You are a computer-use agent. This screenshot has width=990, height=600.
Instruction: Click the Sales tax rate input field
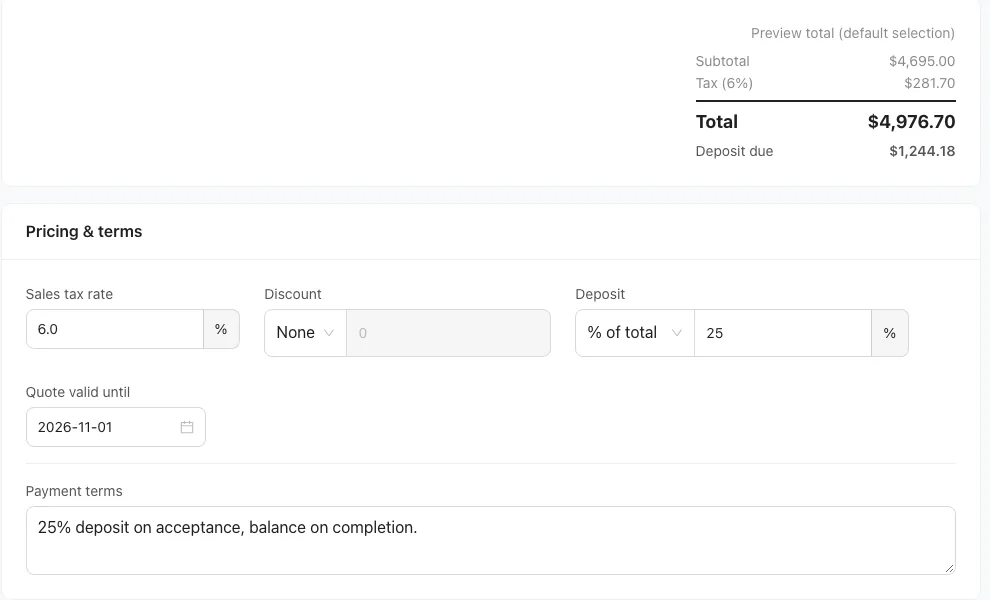[x=115, y=329]
